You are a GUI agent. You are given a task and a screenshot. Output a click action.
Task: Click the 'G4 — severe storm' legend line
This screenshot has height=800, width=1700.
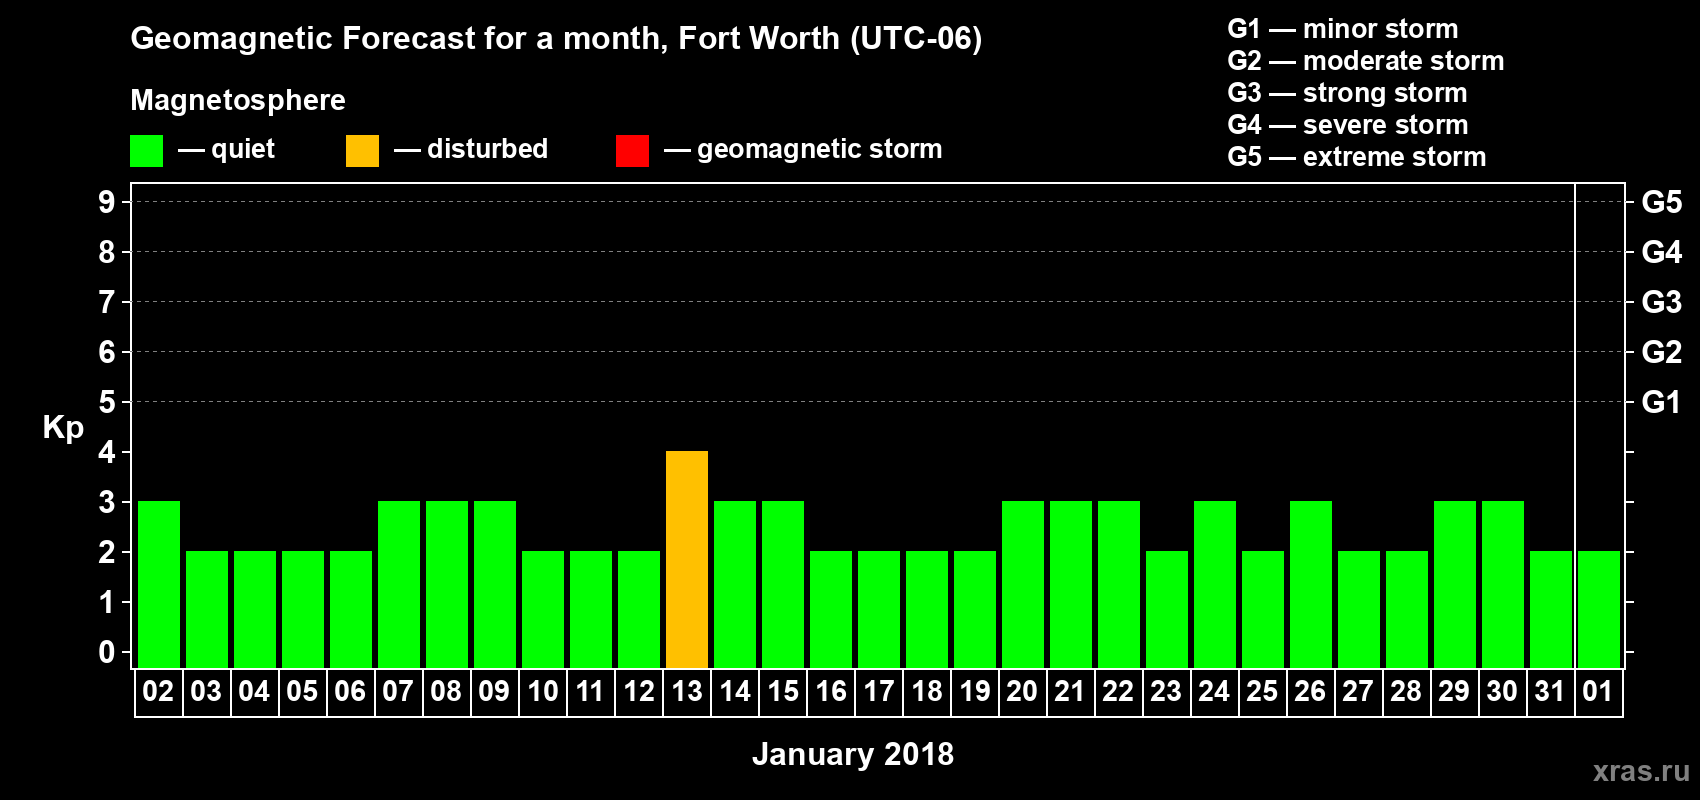point(1348,125)
